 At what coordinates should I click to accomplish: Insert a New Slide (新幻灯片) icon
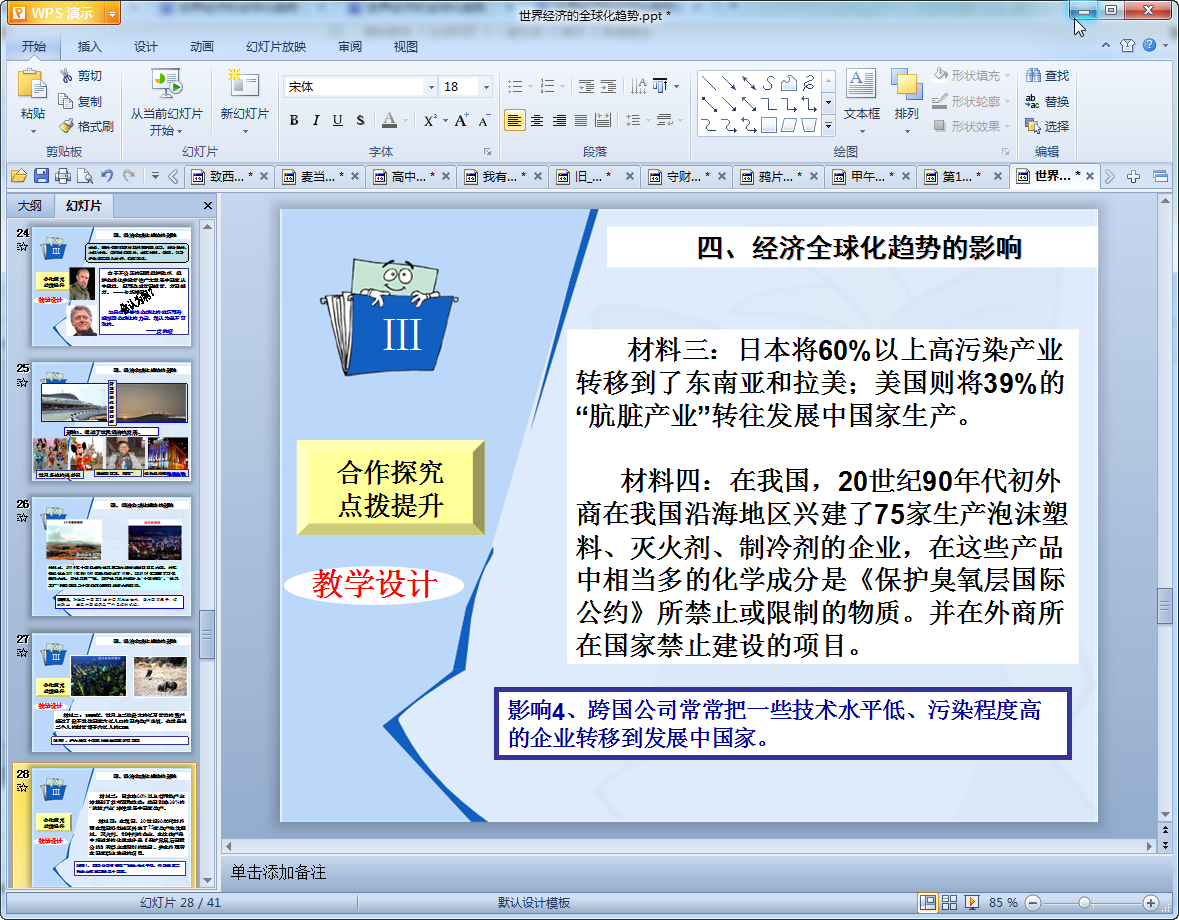click(x=244, y=84)
